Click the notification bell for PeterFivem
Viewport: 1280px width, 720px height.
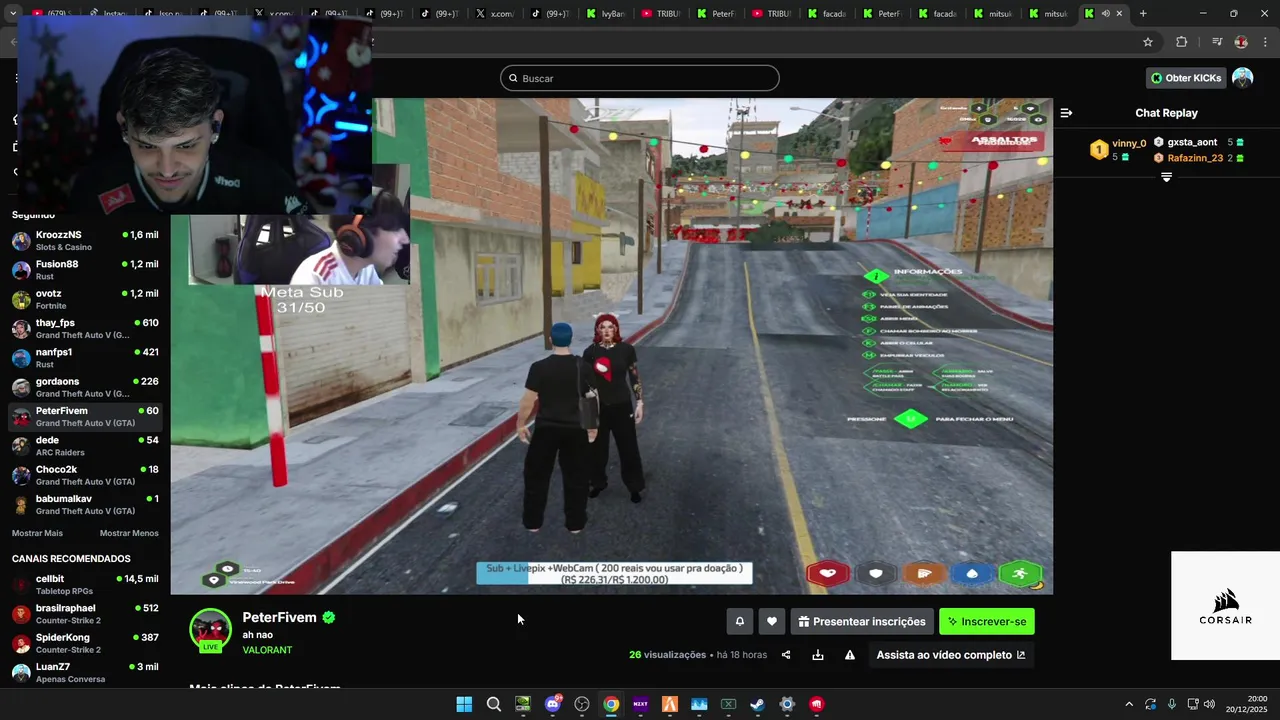(x=740, y=621)
